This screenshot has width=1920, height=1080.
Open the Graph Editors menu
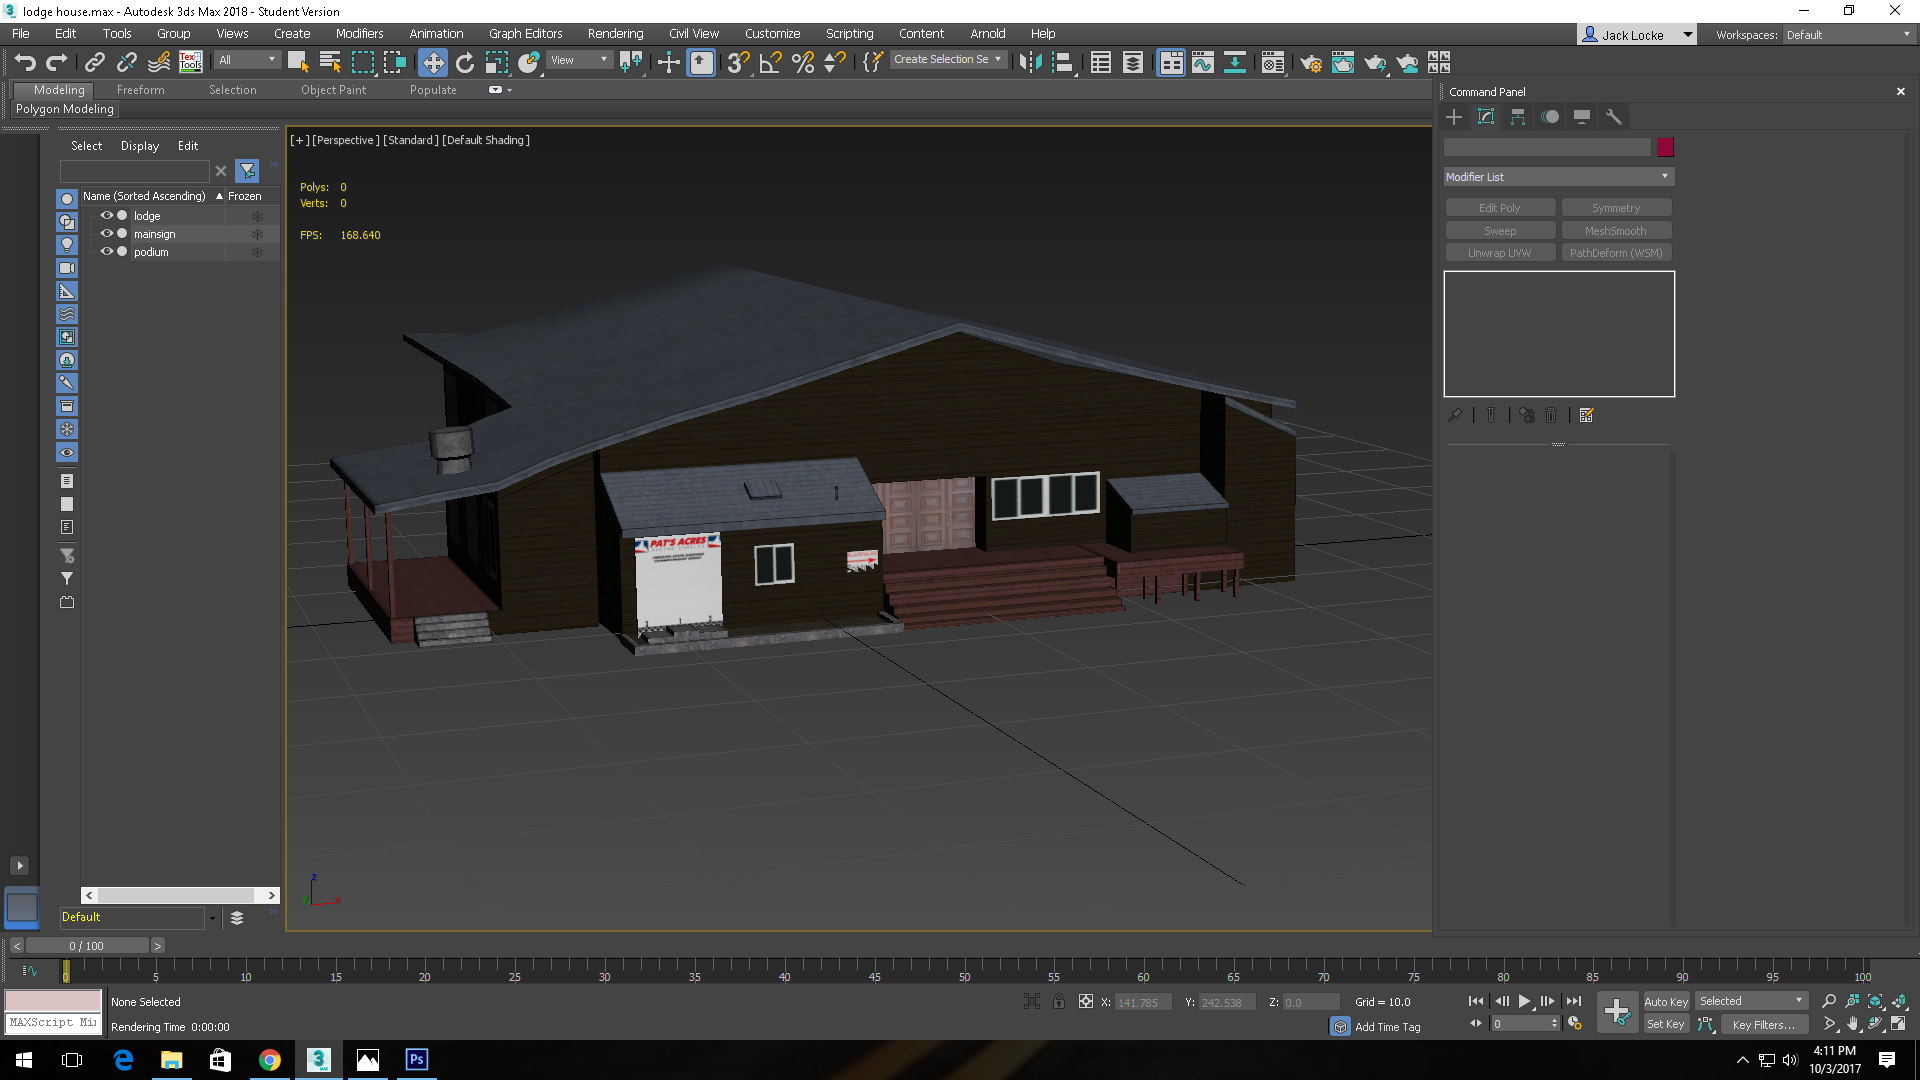[x=525, y=33]
